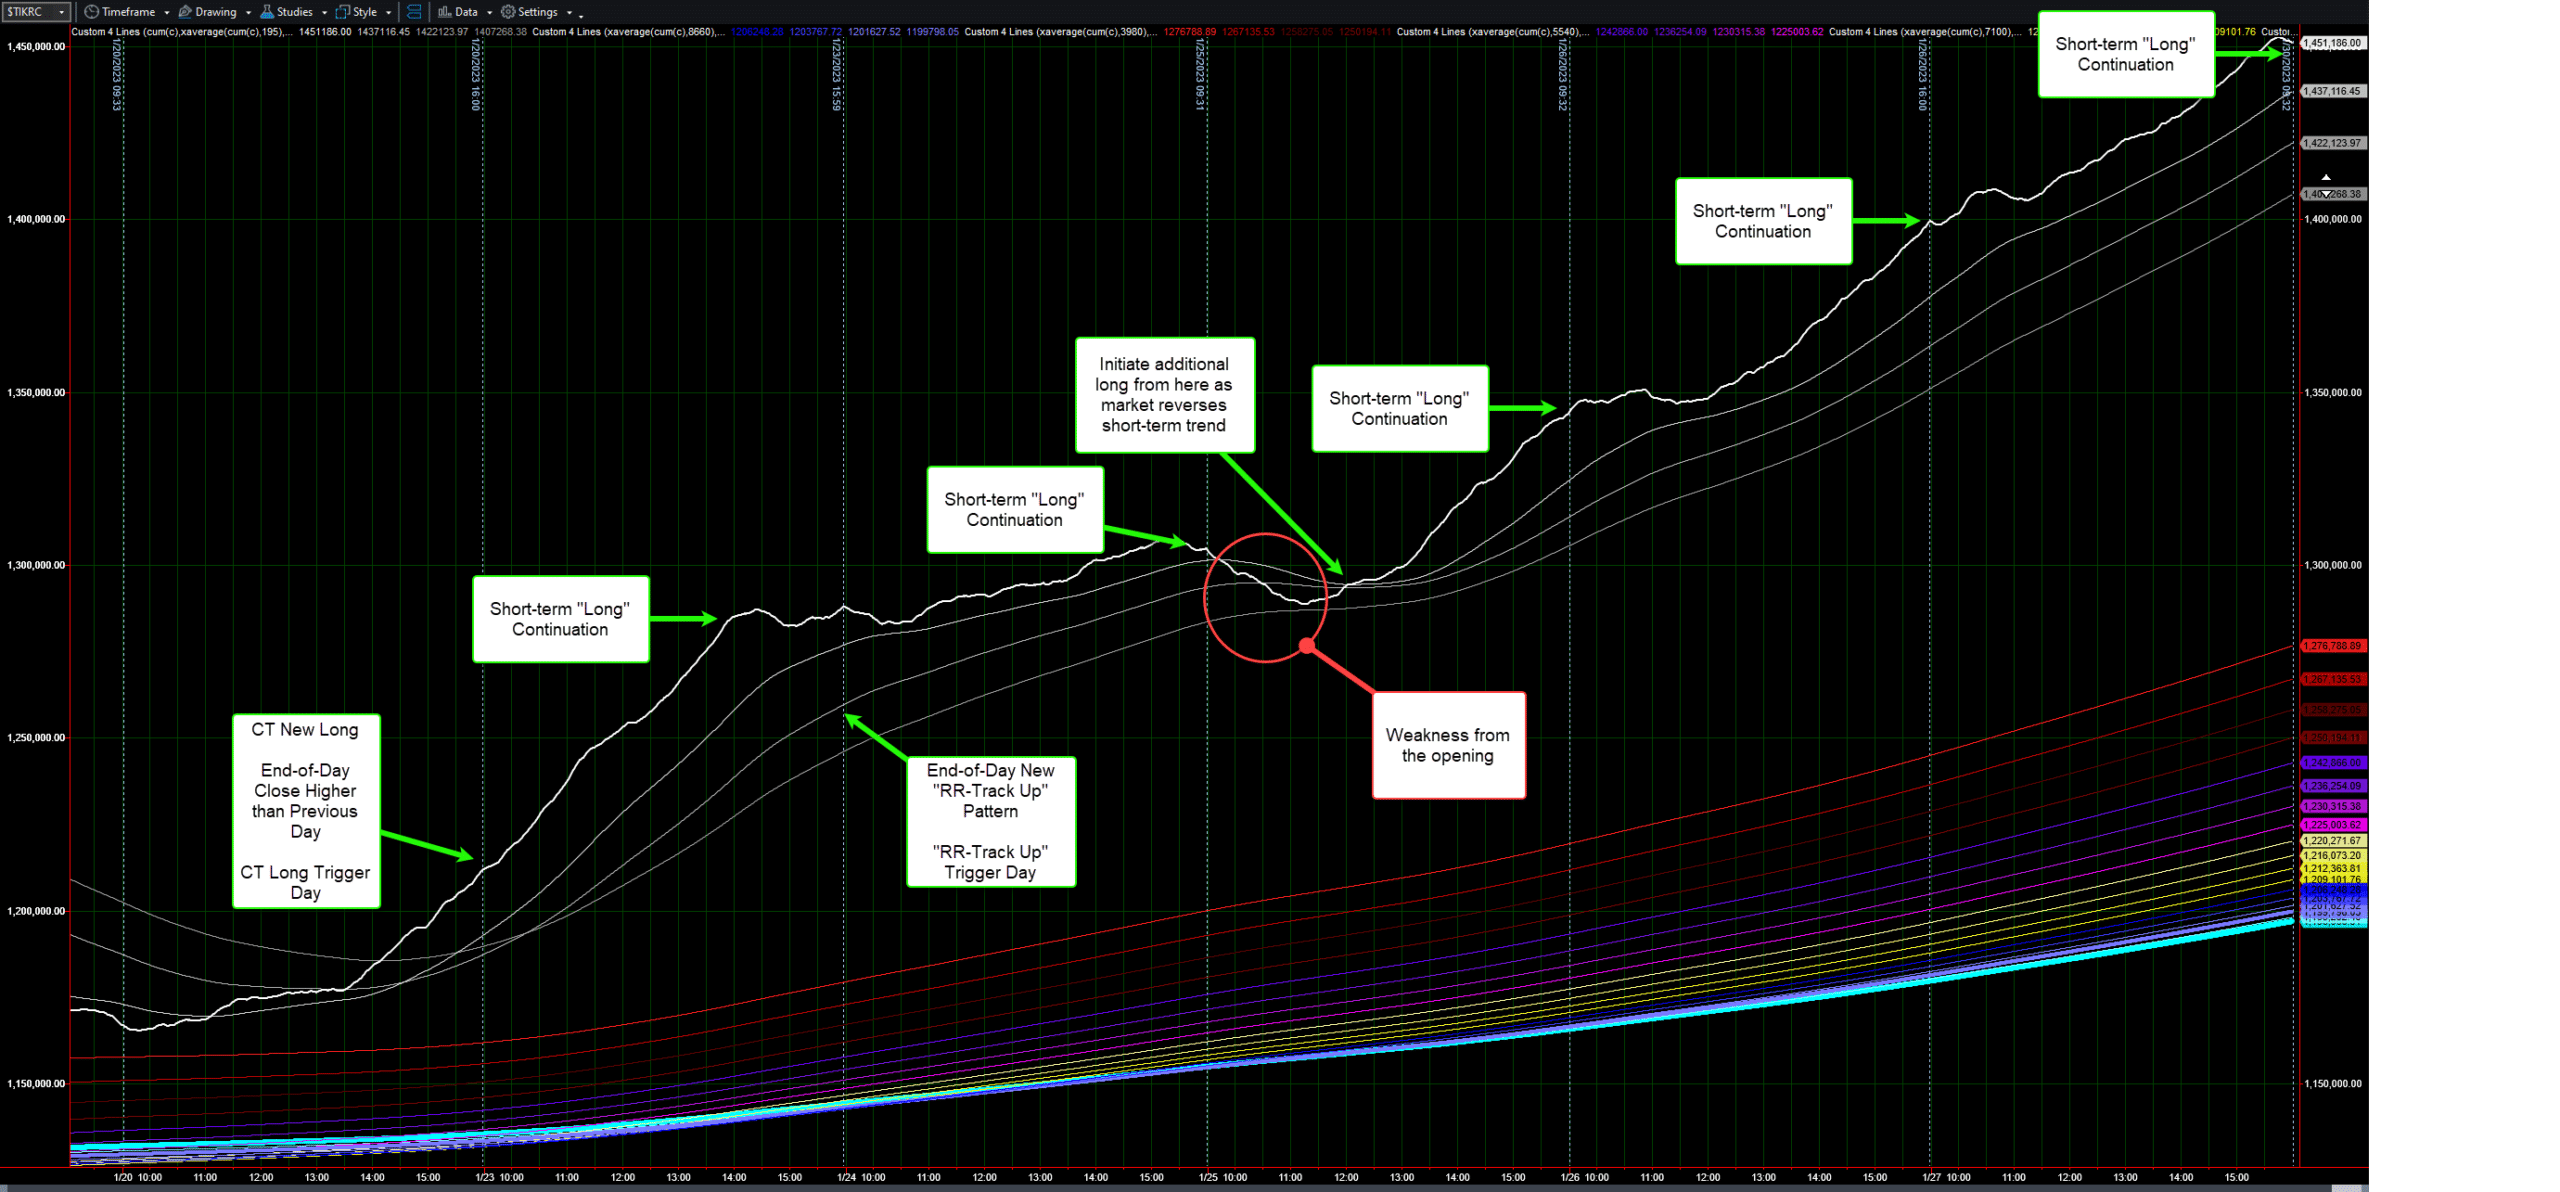Click the Drawing pen icon
The width and height of the screenshot is (2560, 1192).
(185, 12)
